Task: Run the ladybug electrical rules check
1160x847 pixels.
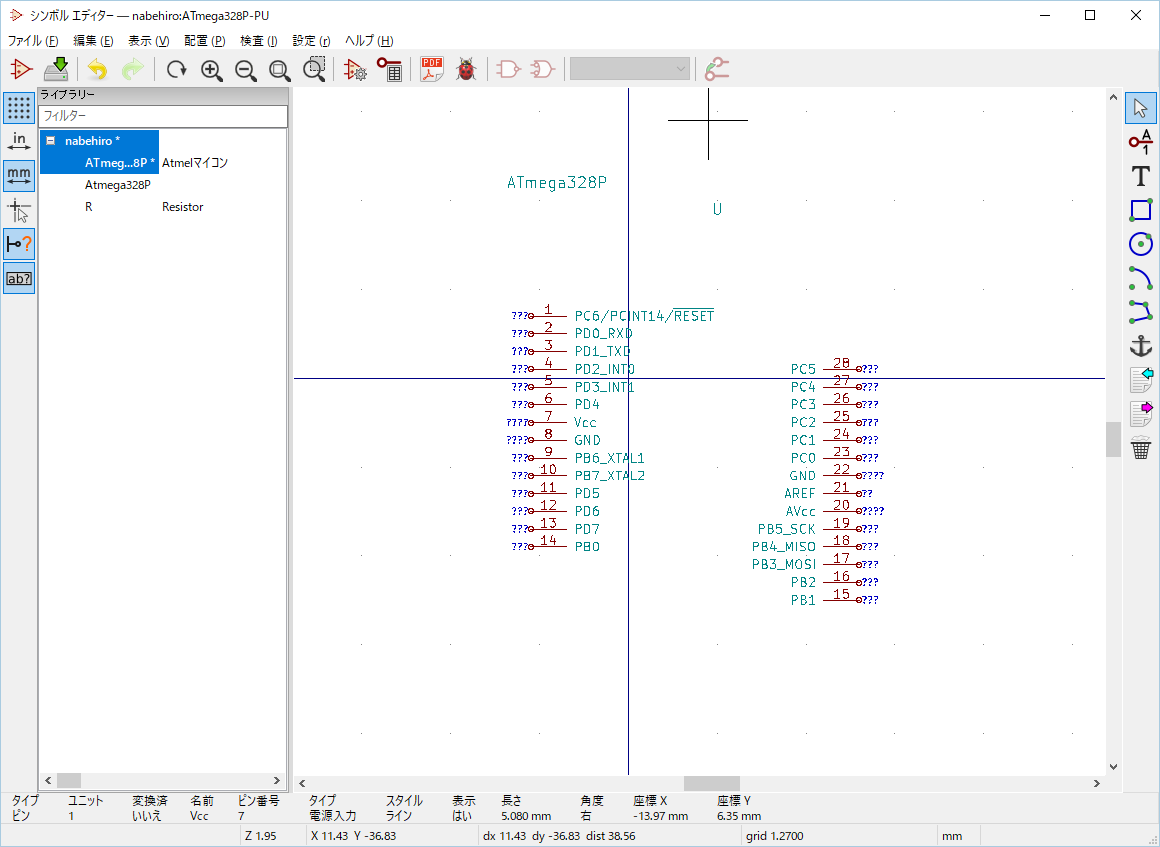Action: [x=466, y=70]
